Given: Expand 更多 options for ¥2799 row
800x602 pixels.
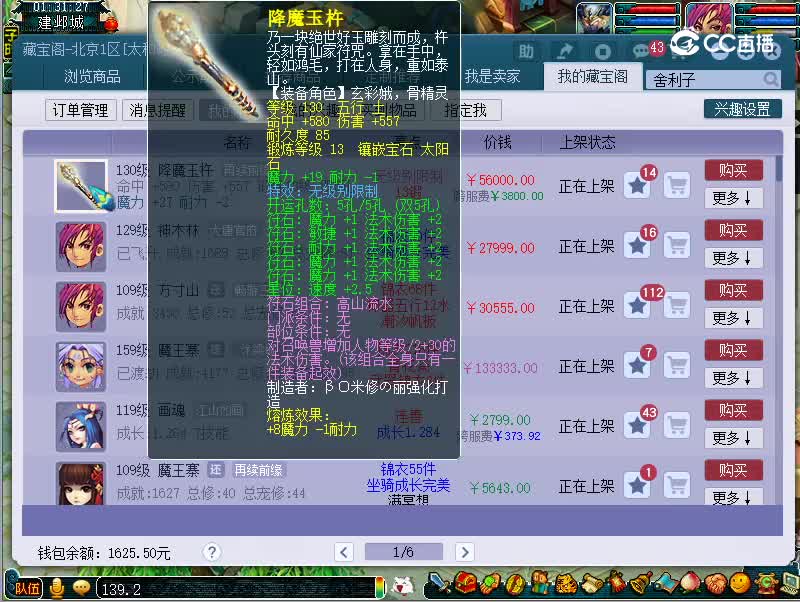Looking at the screenshot, I should pos(734,438).
